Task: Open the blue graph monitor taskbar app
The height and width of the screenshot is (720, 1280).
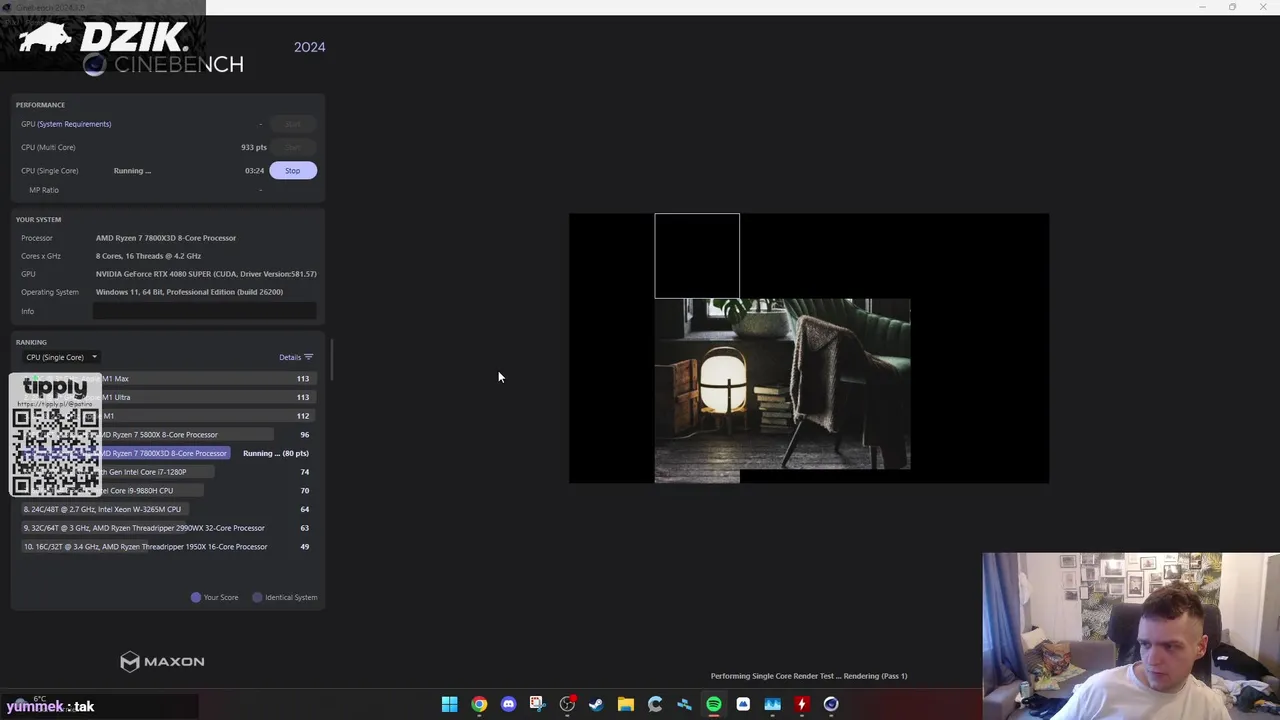Action: (x=772, y=704)
